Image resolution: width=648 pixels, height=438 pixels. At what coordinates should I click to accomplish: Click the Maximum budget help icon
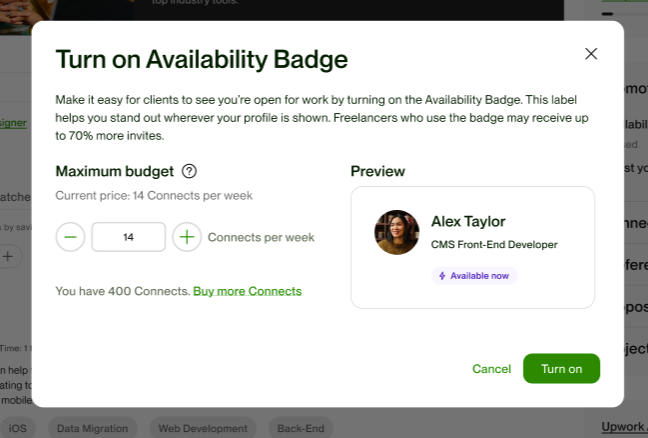point(189,171)
